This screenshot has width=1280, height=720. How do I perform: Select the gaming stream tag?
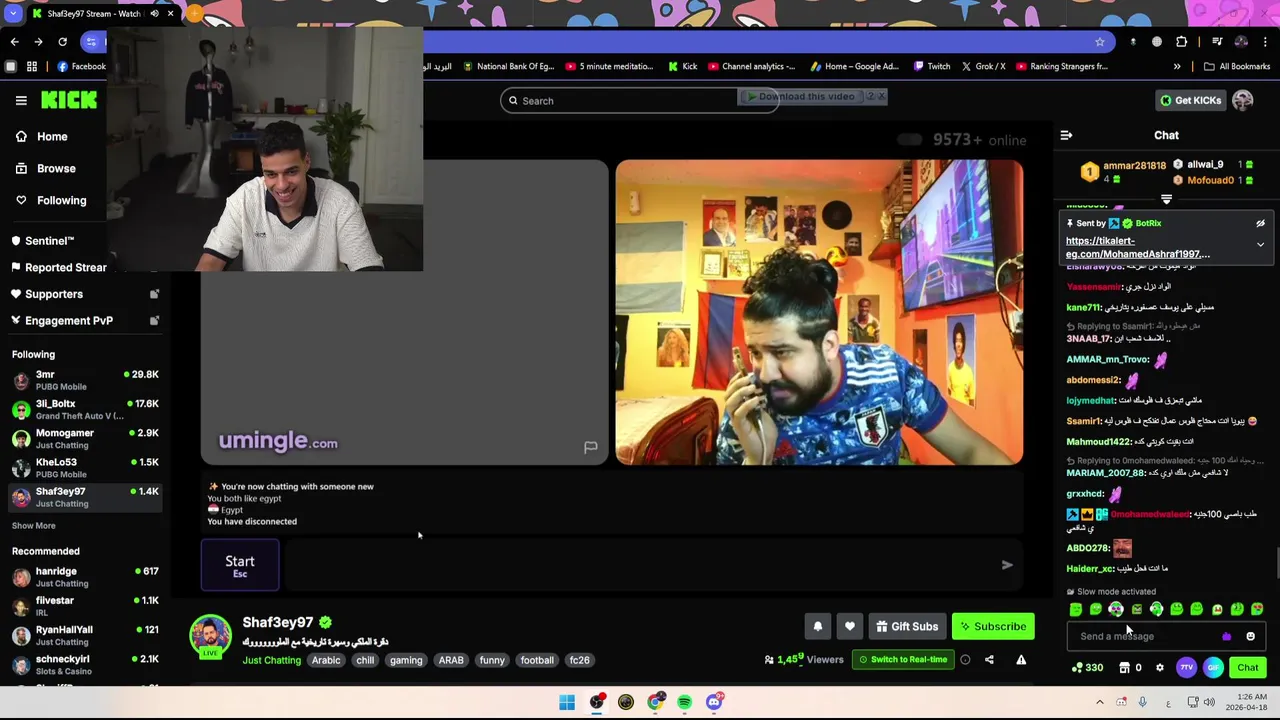(406, 660)
